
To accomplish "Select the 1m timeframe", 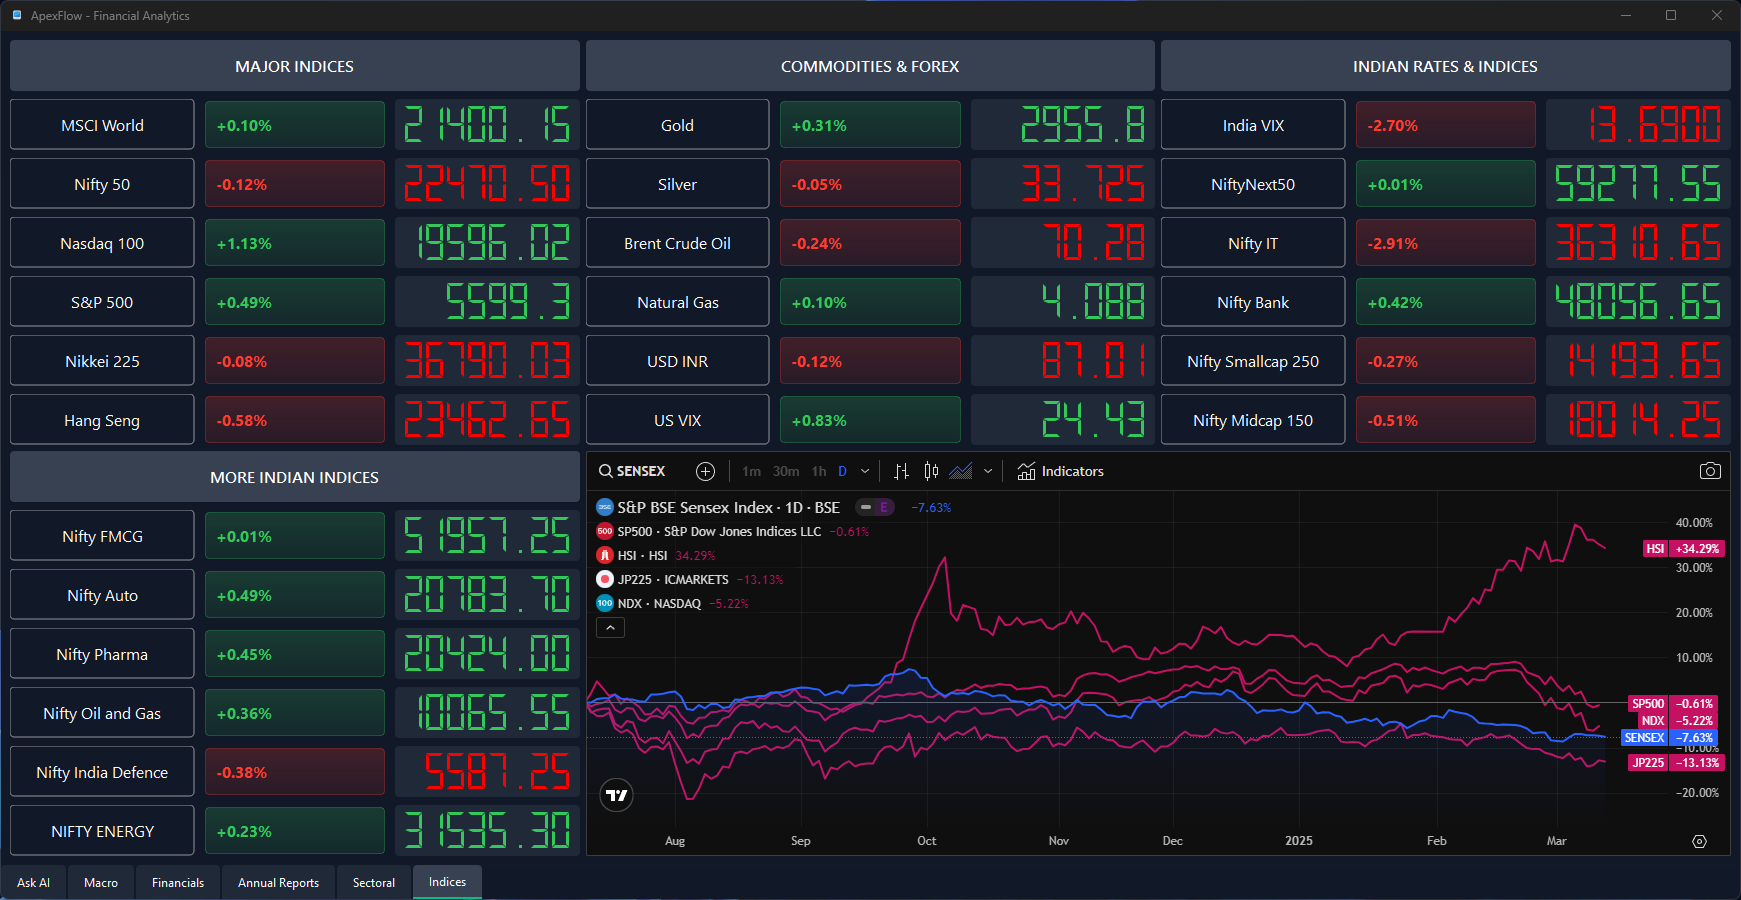I will tap(751, 471).
